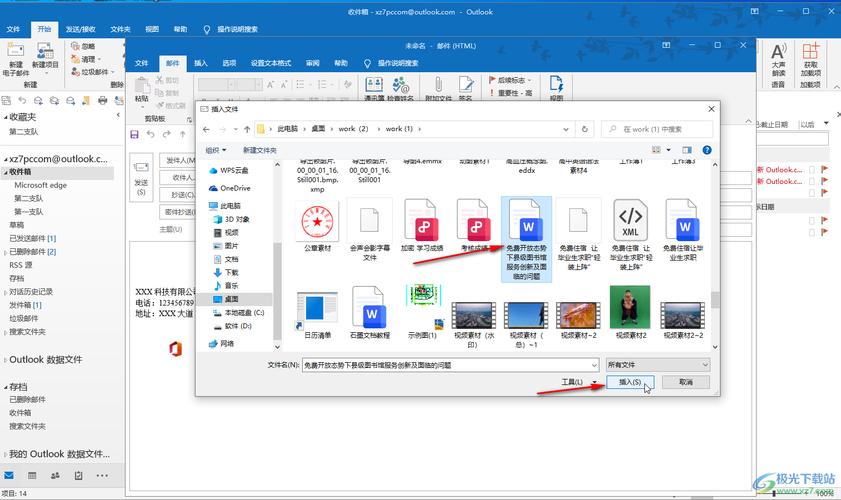Open OneDrive in the navigation pane
841x500 pixels.
click(x=235, y=188)
